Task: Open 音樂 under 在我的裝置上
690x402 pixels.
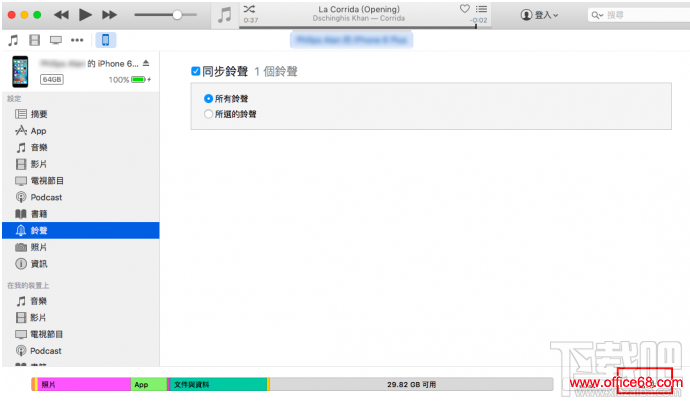Action: coord(81,301)
